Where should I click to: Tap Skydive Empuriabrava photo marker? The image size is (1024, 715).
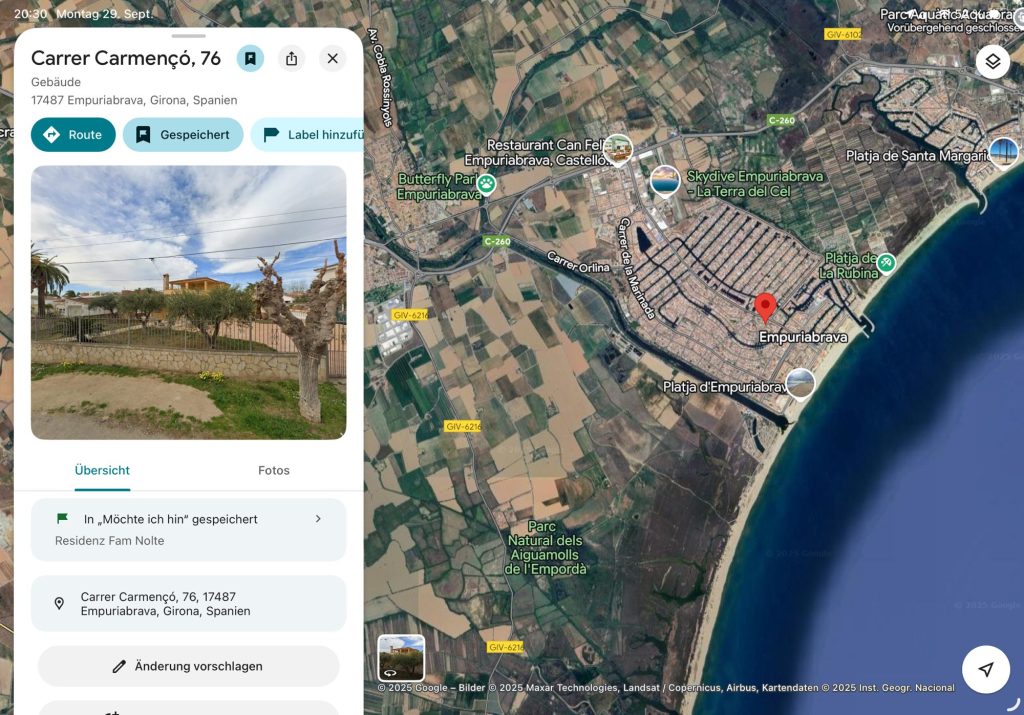(665, 181)
